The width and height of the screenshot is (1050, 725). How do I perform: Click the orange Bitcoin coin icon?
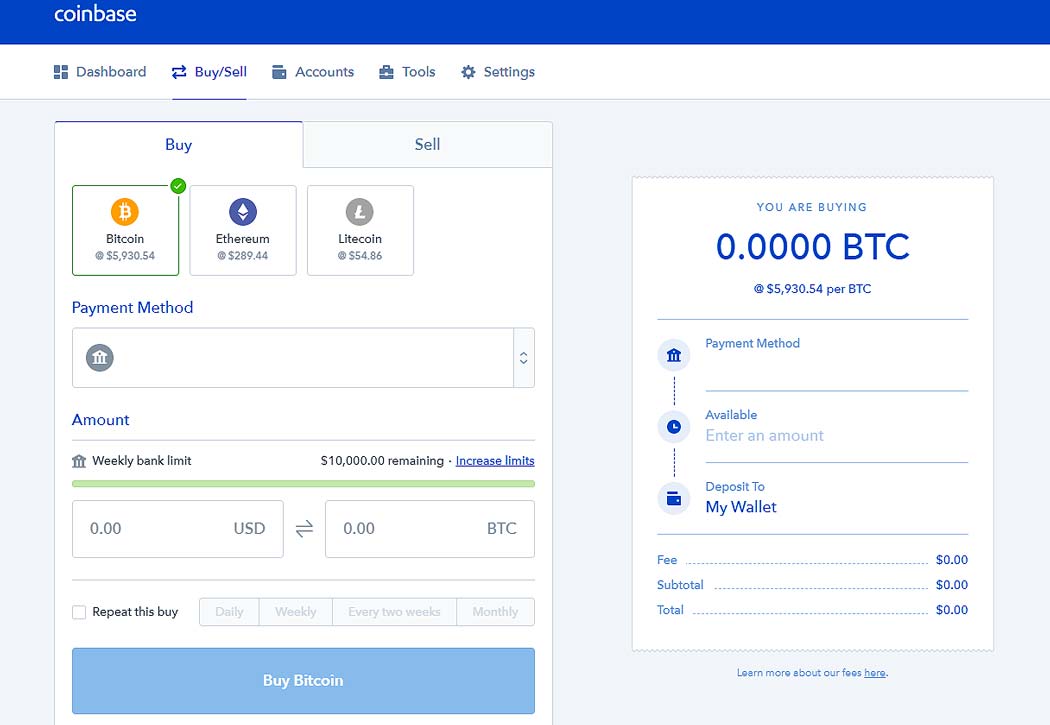point(125,212)
